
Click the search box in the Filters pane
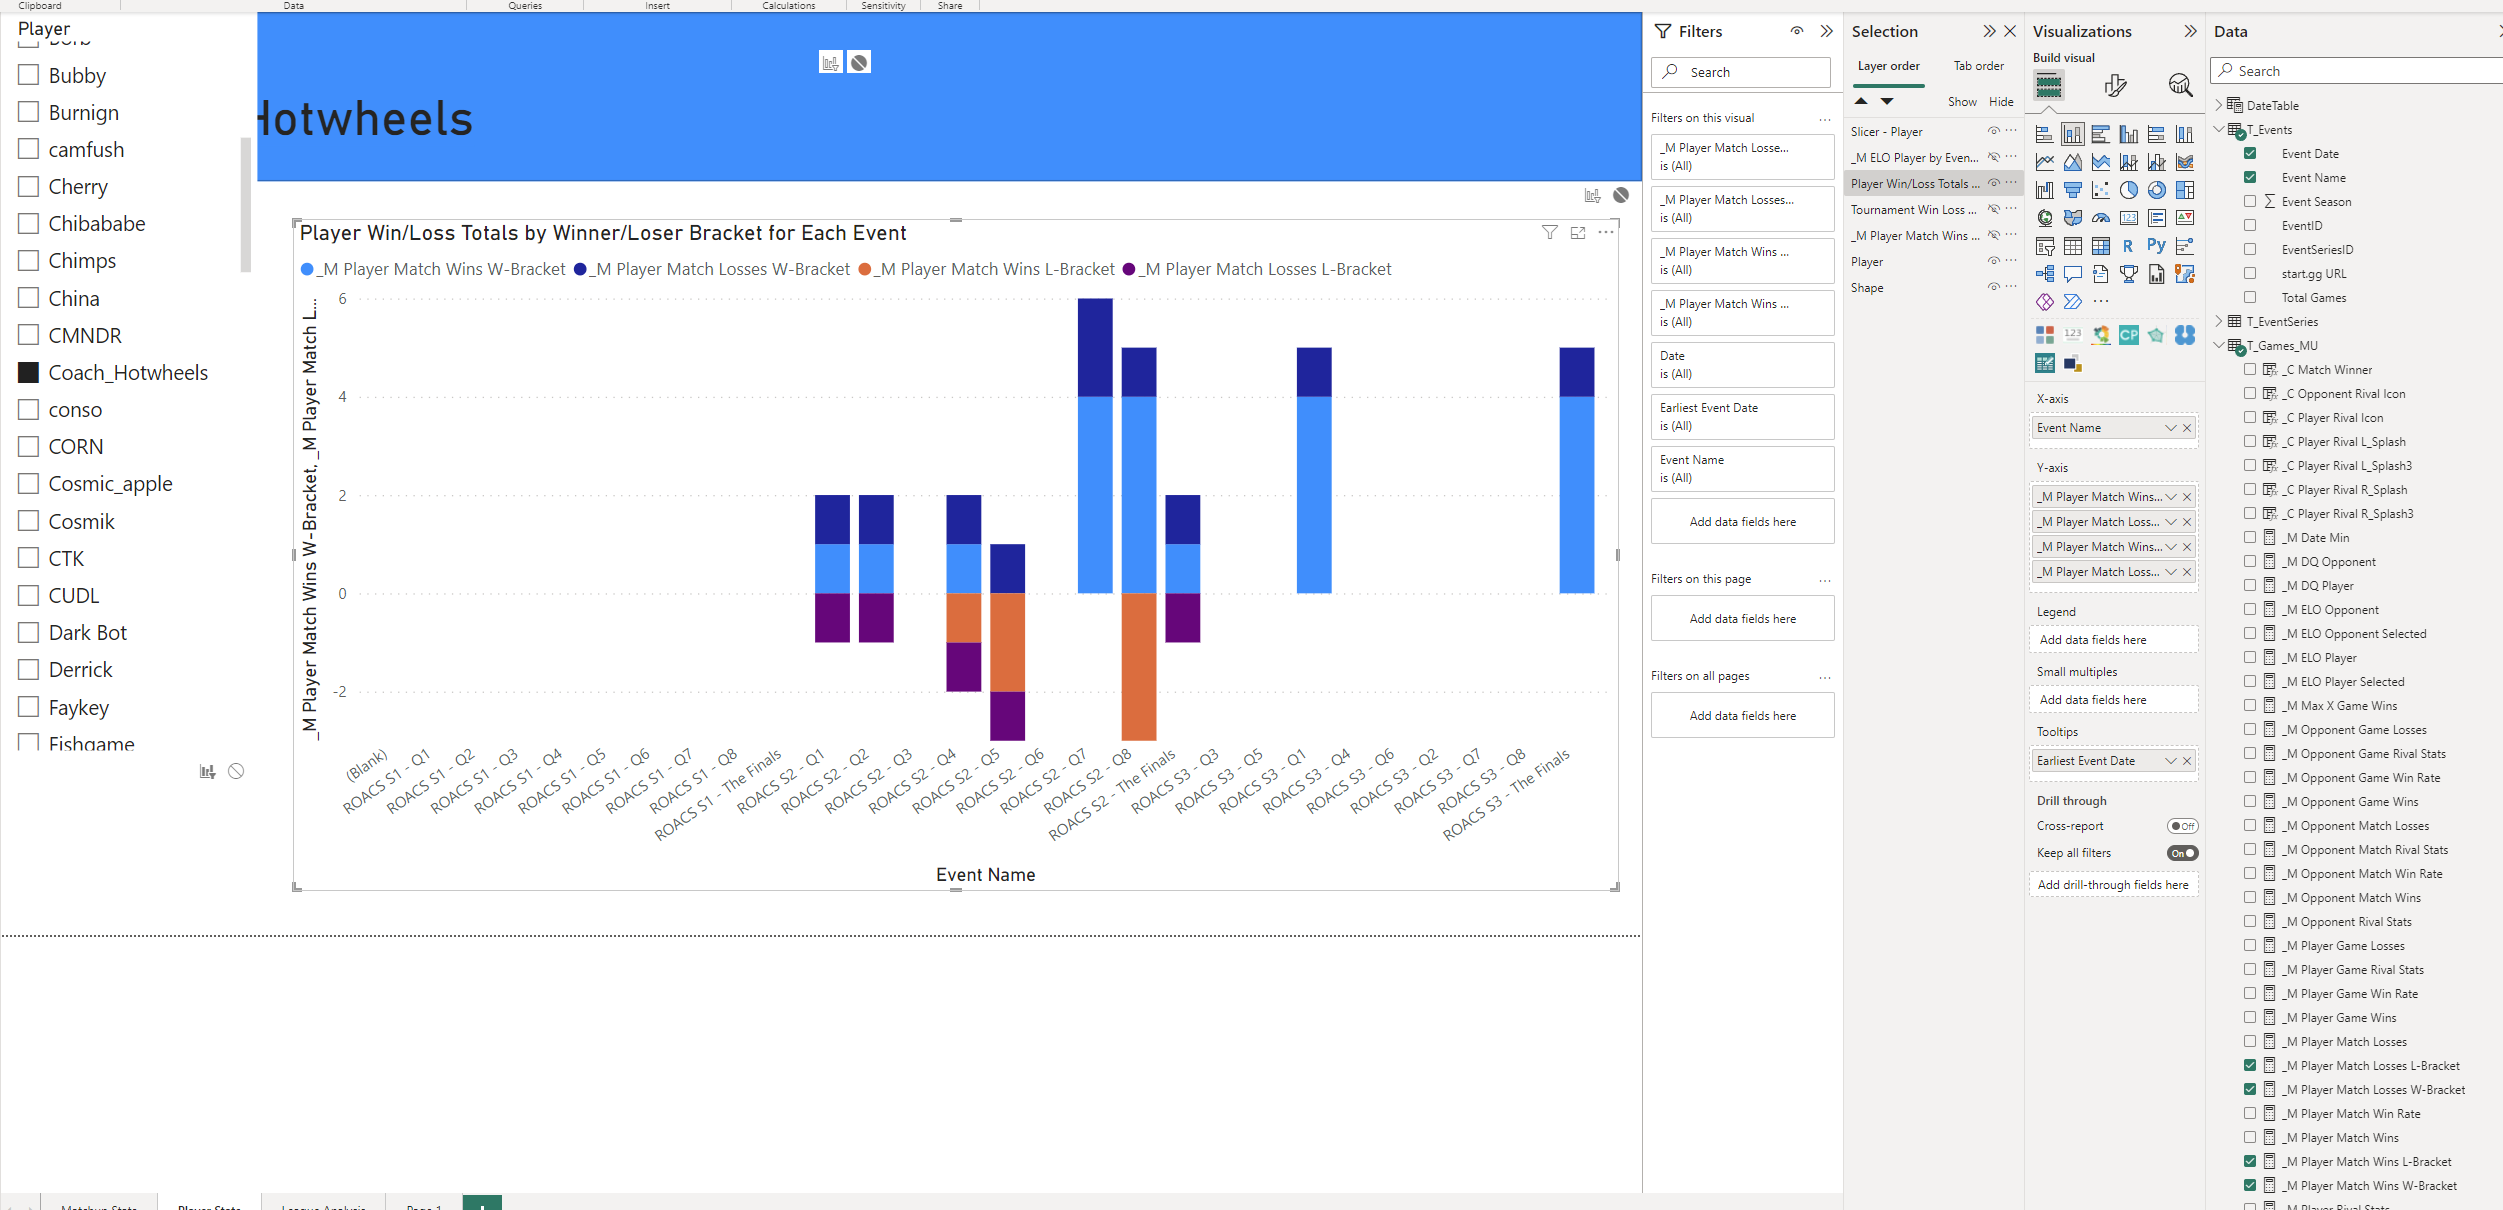[x=1741, y=72]
